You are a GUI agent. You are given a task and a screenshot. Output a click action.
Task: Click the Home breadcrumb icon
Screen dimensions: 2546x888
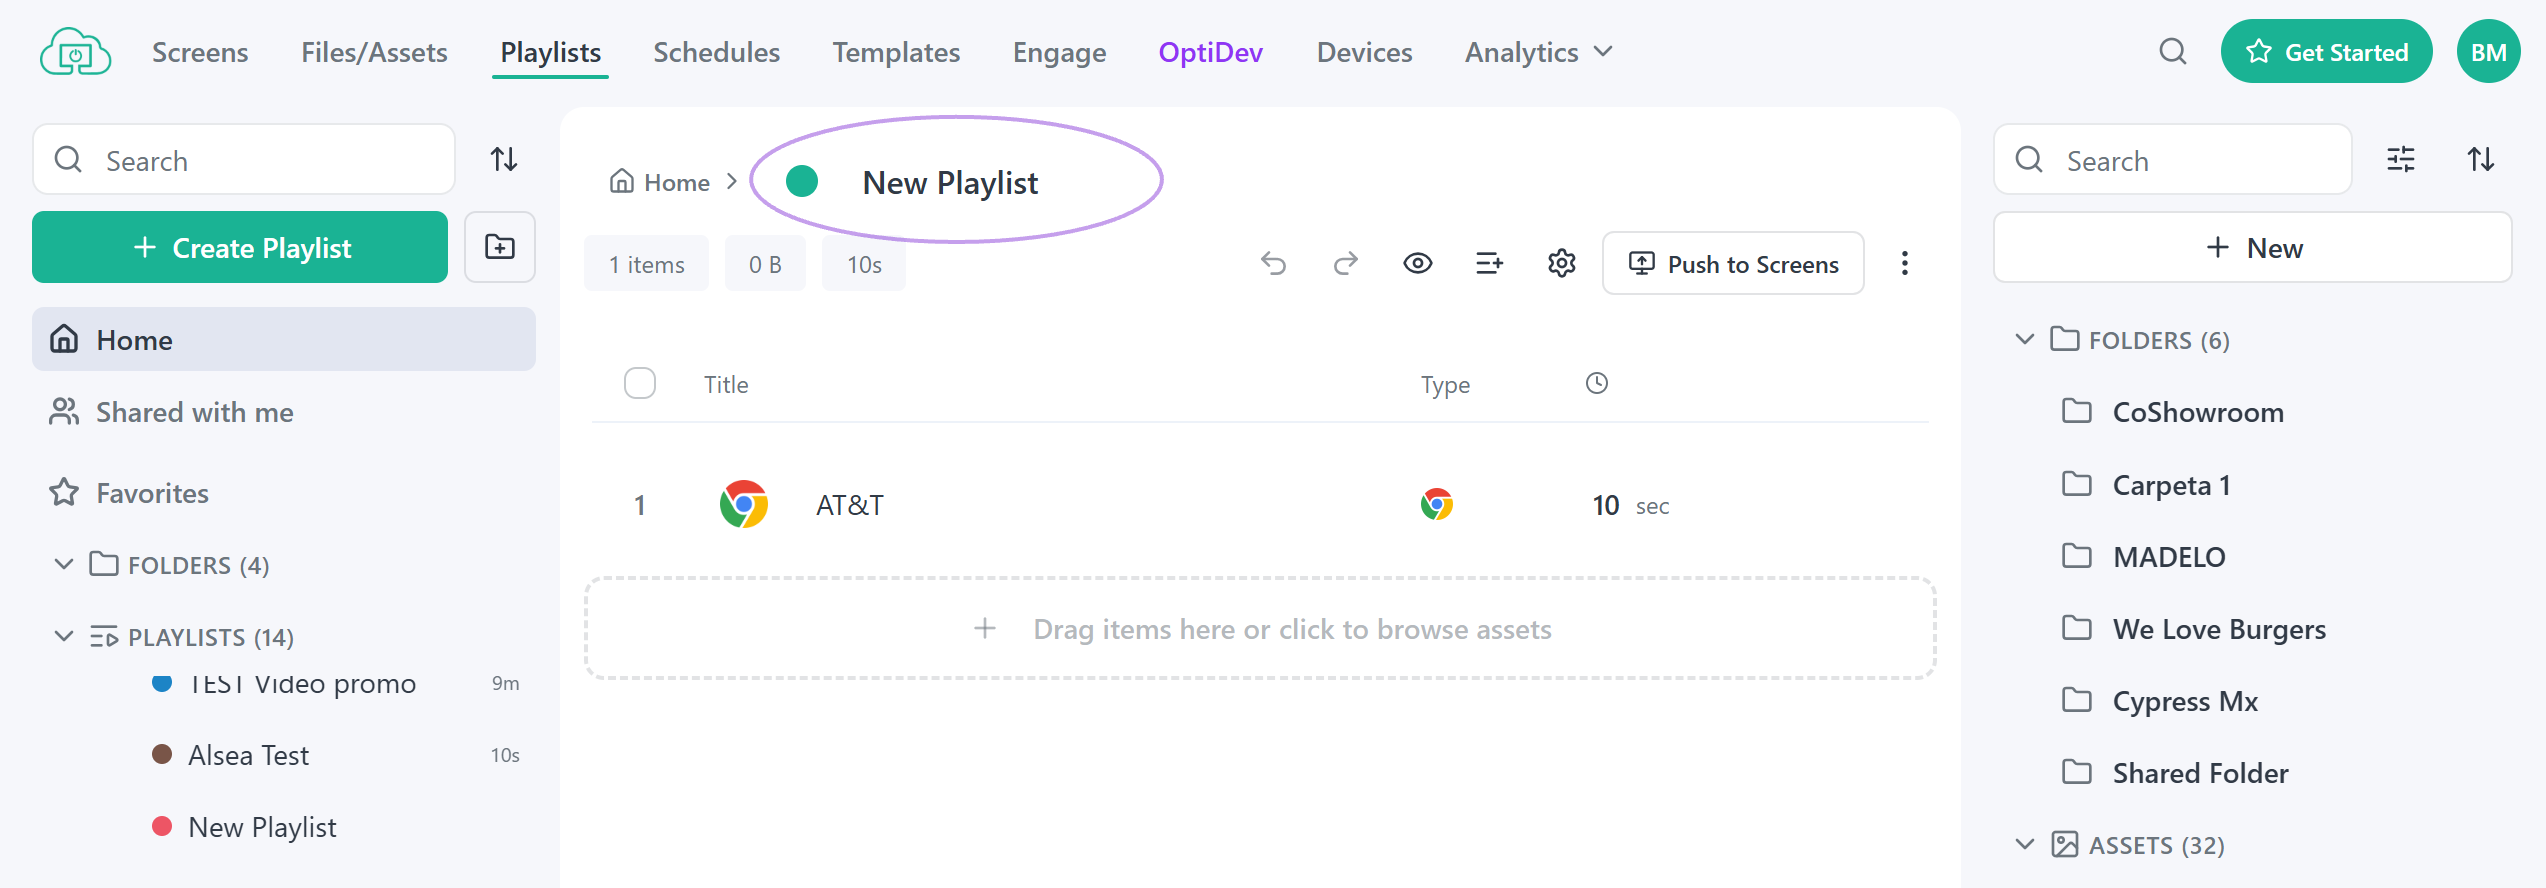(x=622, y=182)
